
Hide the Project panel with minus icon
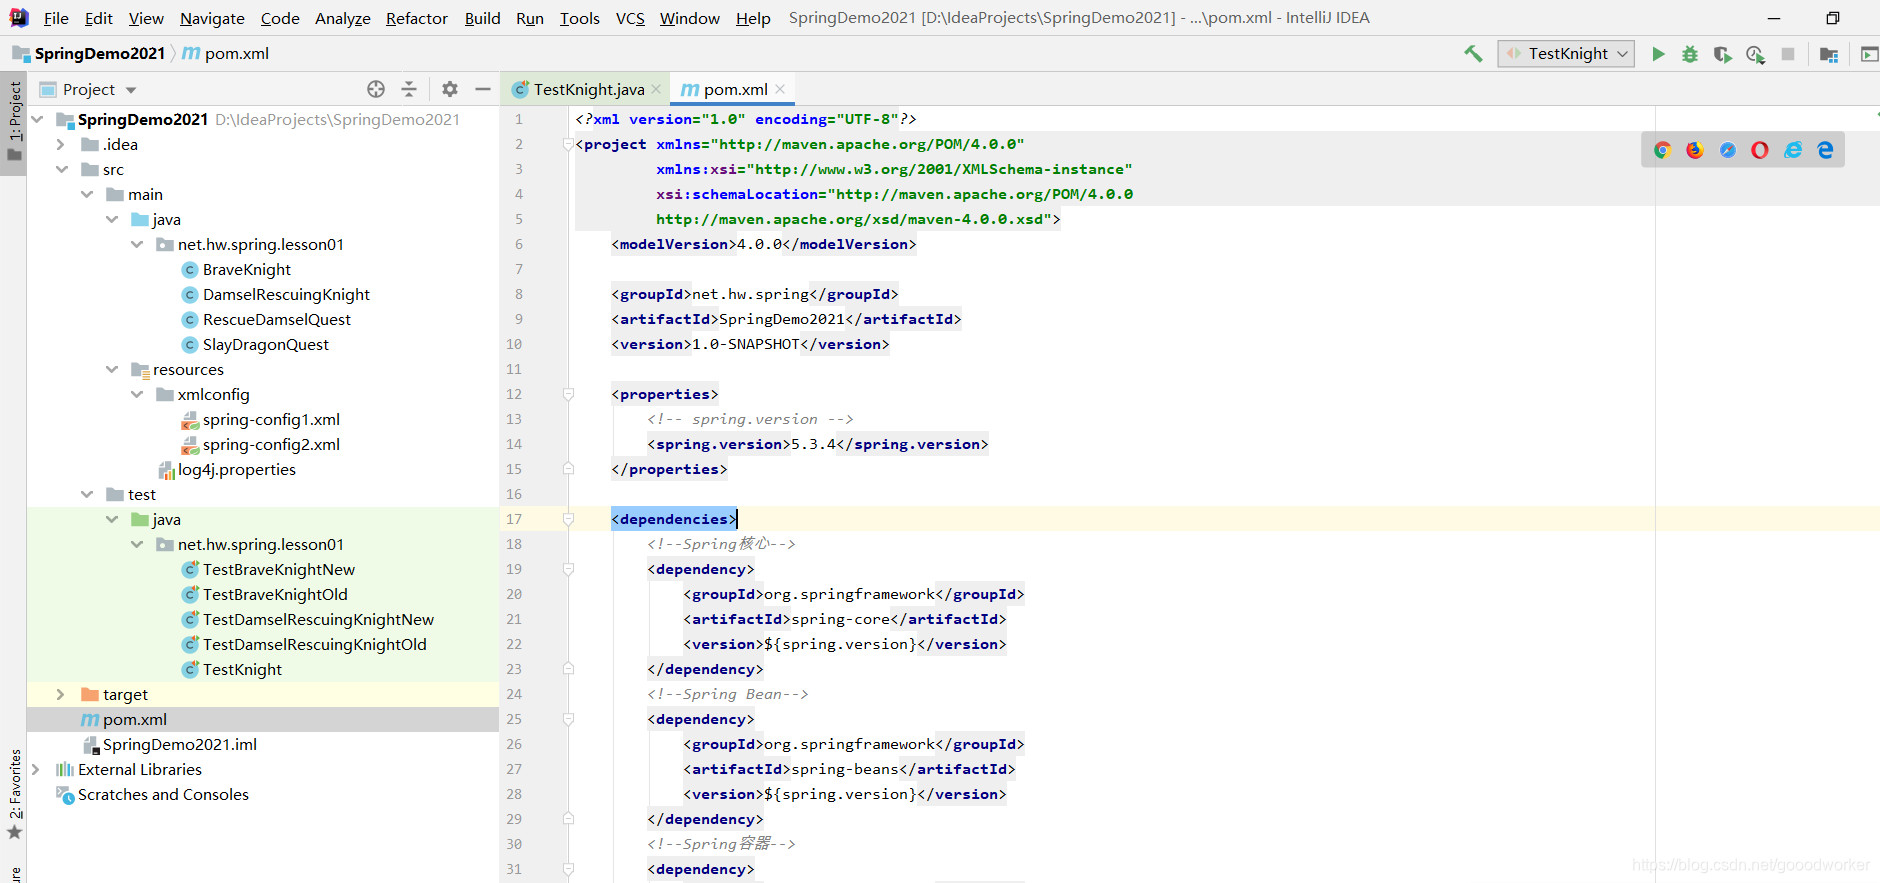483,89
